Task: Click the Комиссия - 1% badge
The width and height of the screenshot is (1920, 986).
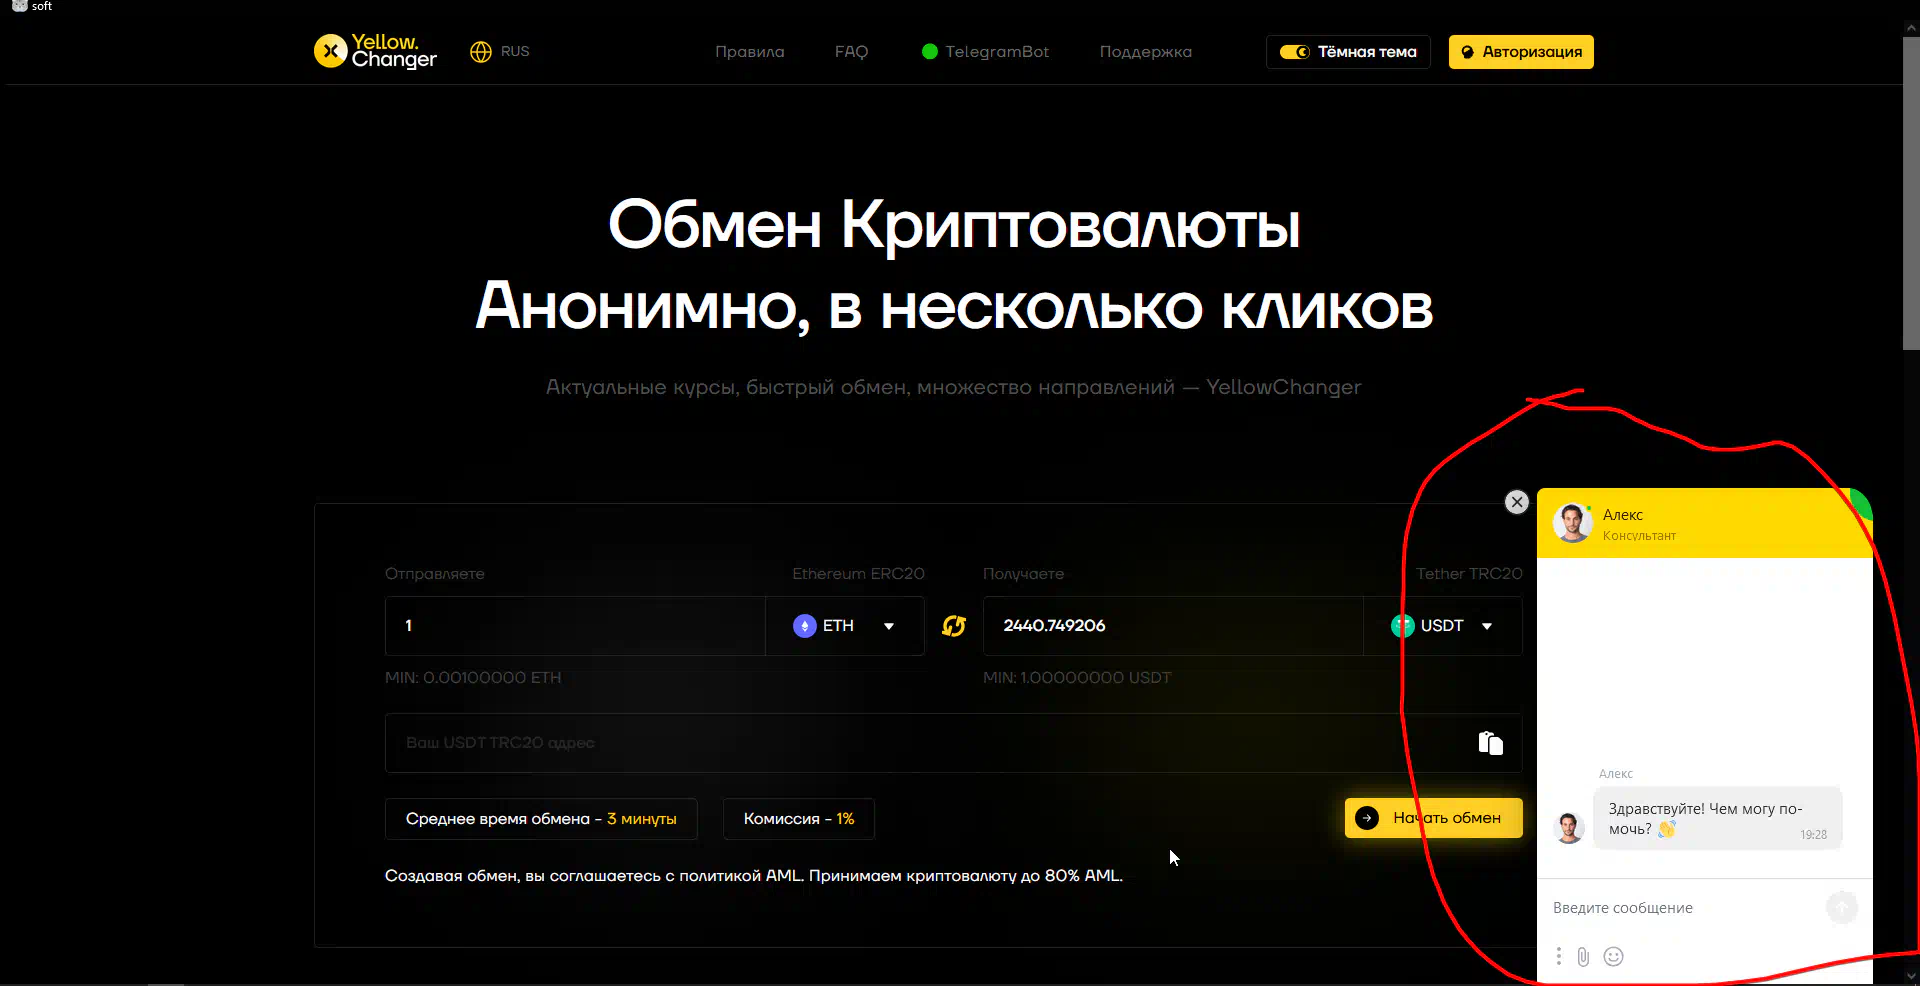Action: pos(799,819)
